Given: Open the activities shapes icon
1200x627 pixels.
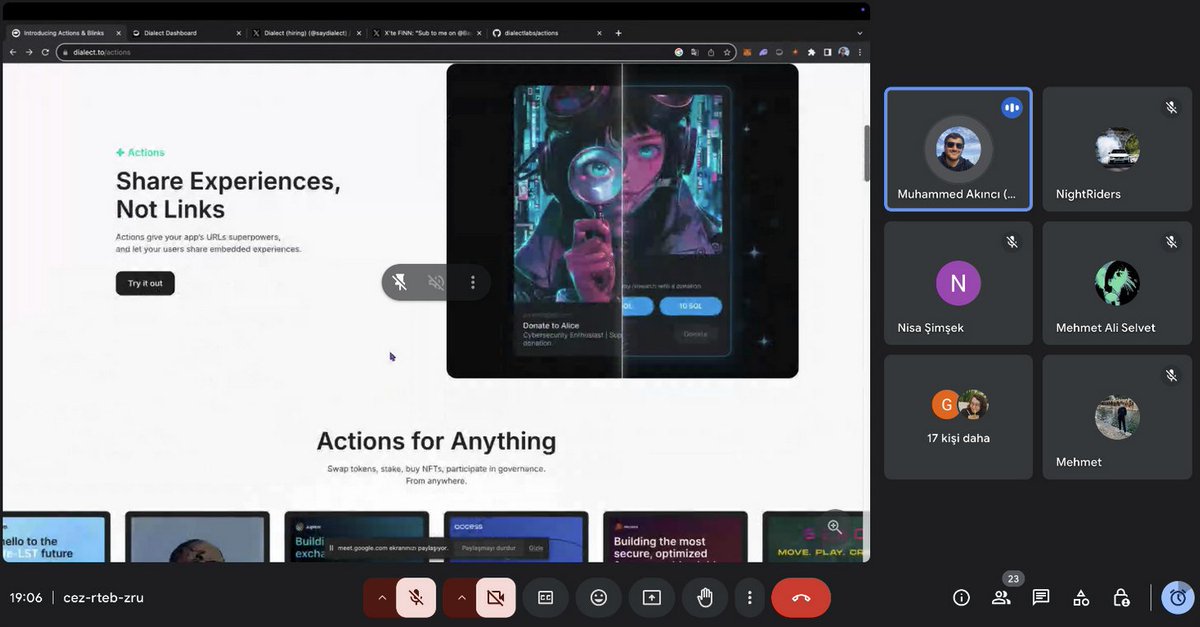Looking at the screenshot, I should tap(1081, 597).
